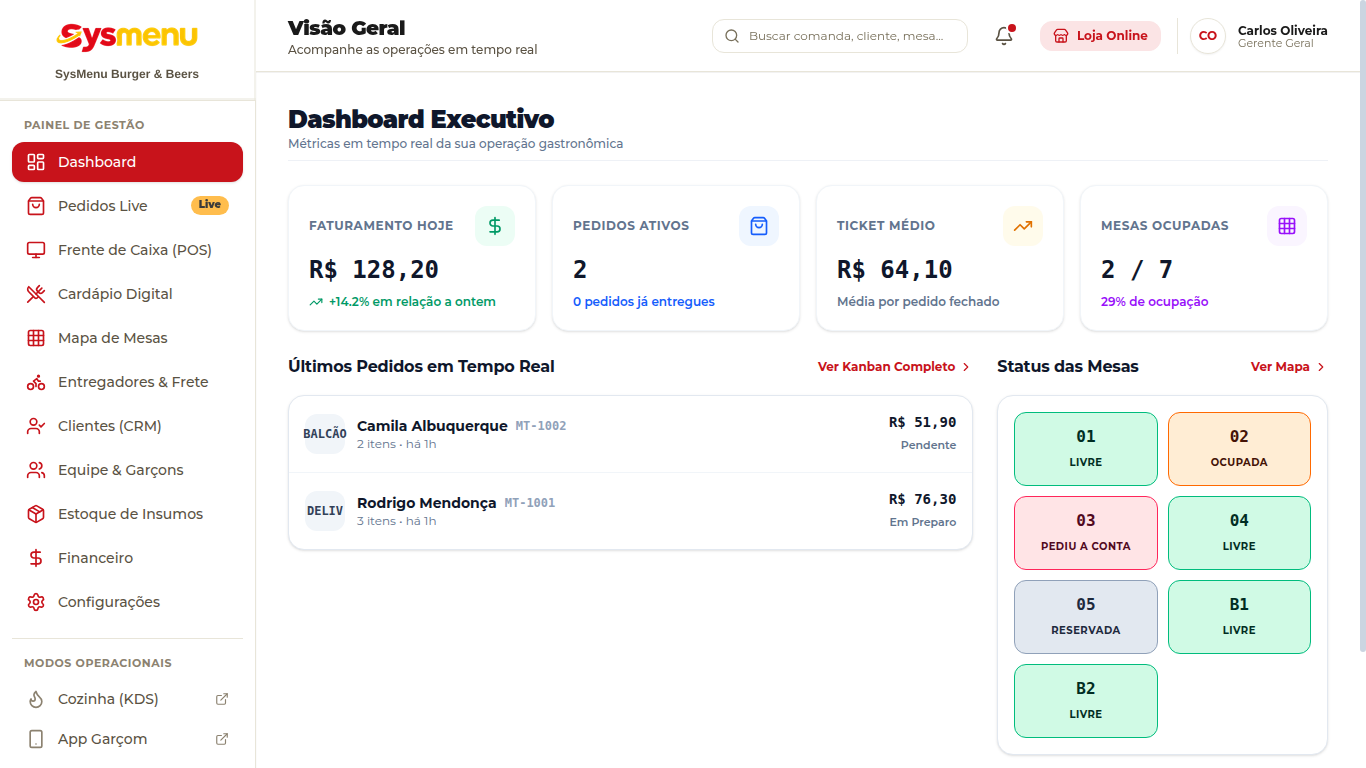The width and height of the screenshot is (1366, 768).
Task: Click the CO user avatar
Action: pyautogui.click(x=1208, y=36)
